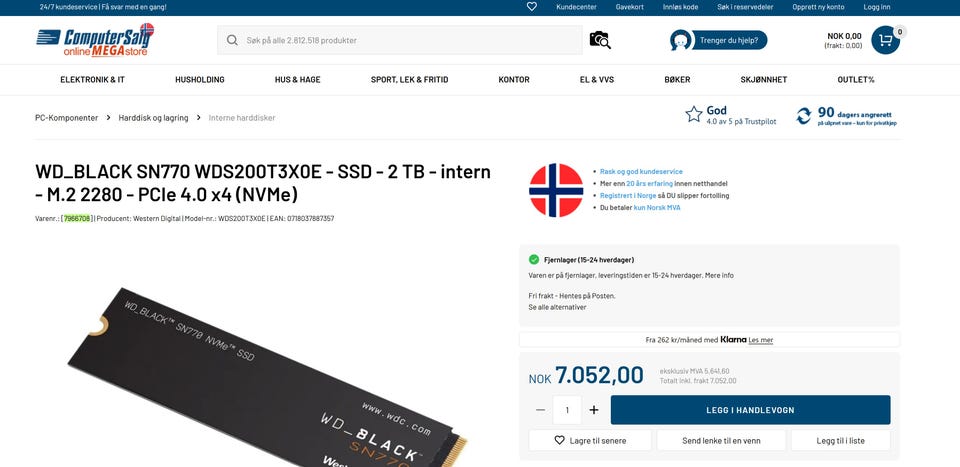The height and width of the screenshot is (467, 960).
Task: Click Legg til i liste button
Action: pos(841,440)
